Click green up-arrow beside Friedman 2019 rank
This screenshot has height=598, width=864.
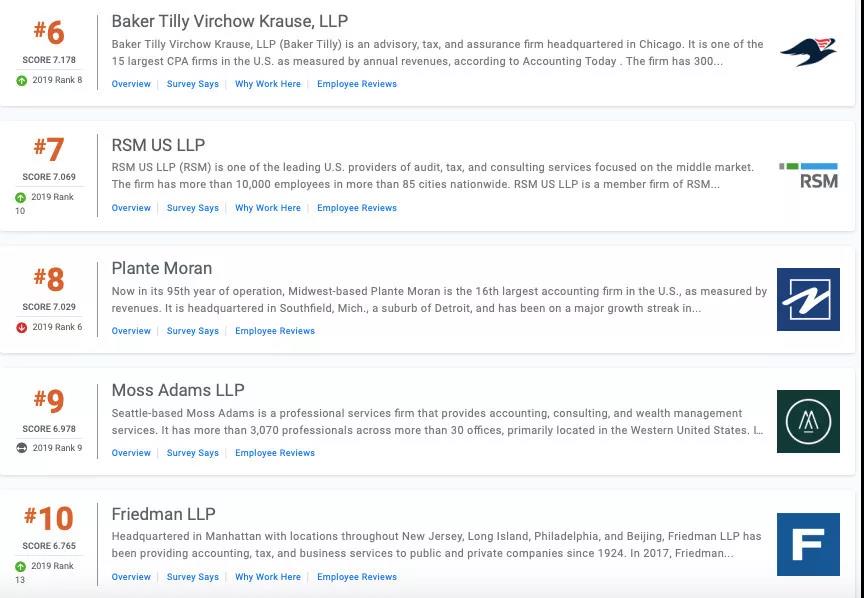(20, 567)
